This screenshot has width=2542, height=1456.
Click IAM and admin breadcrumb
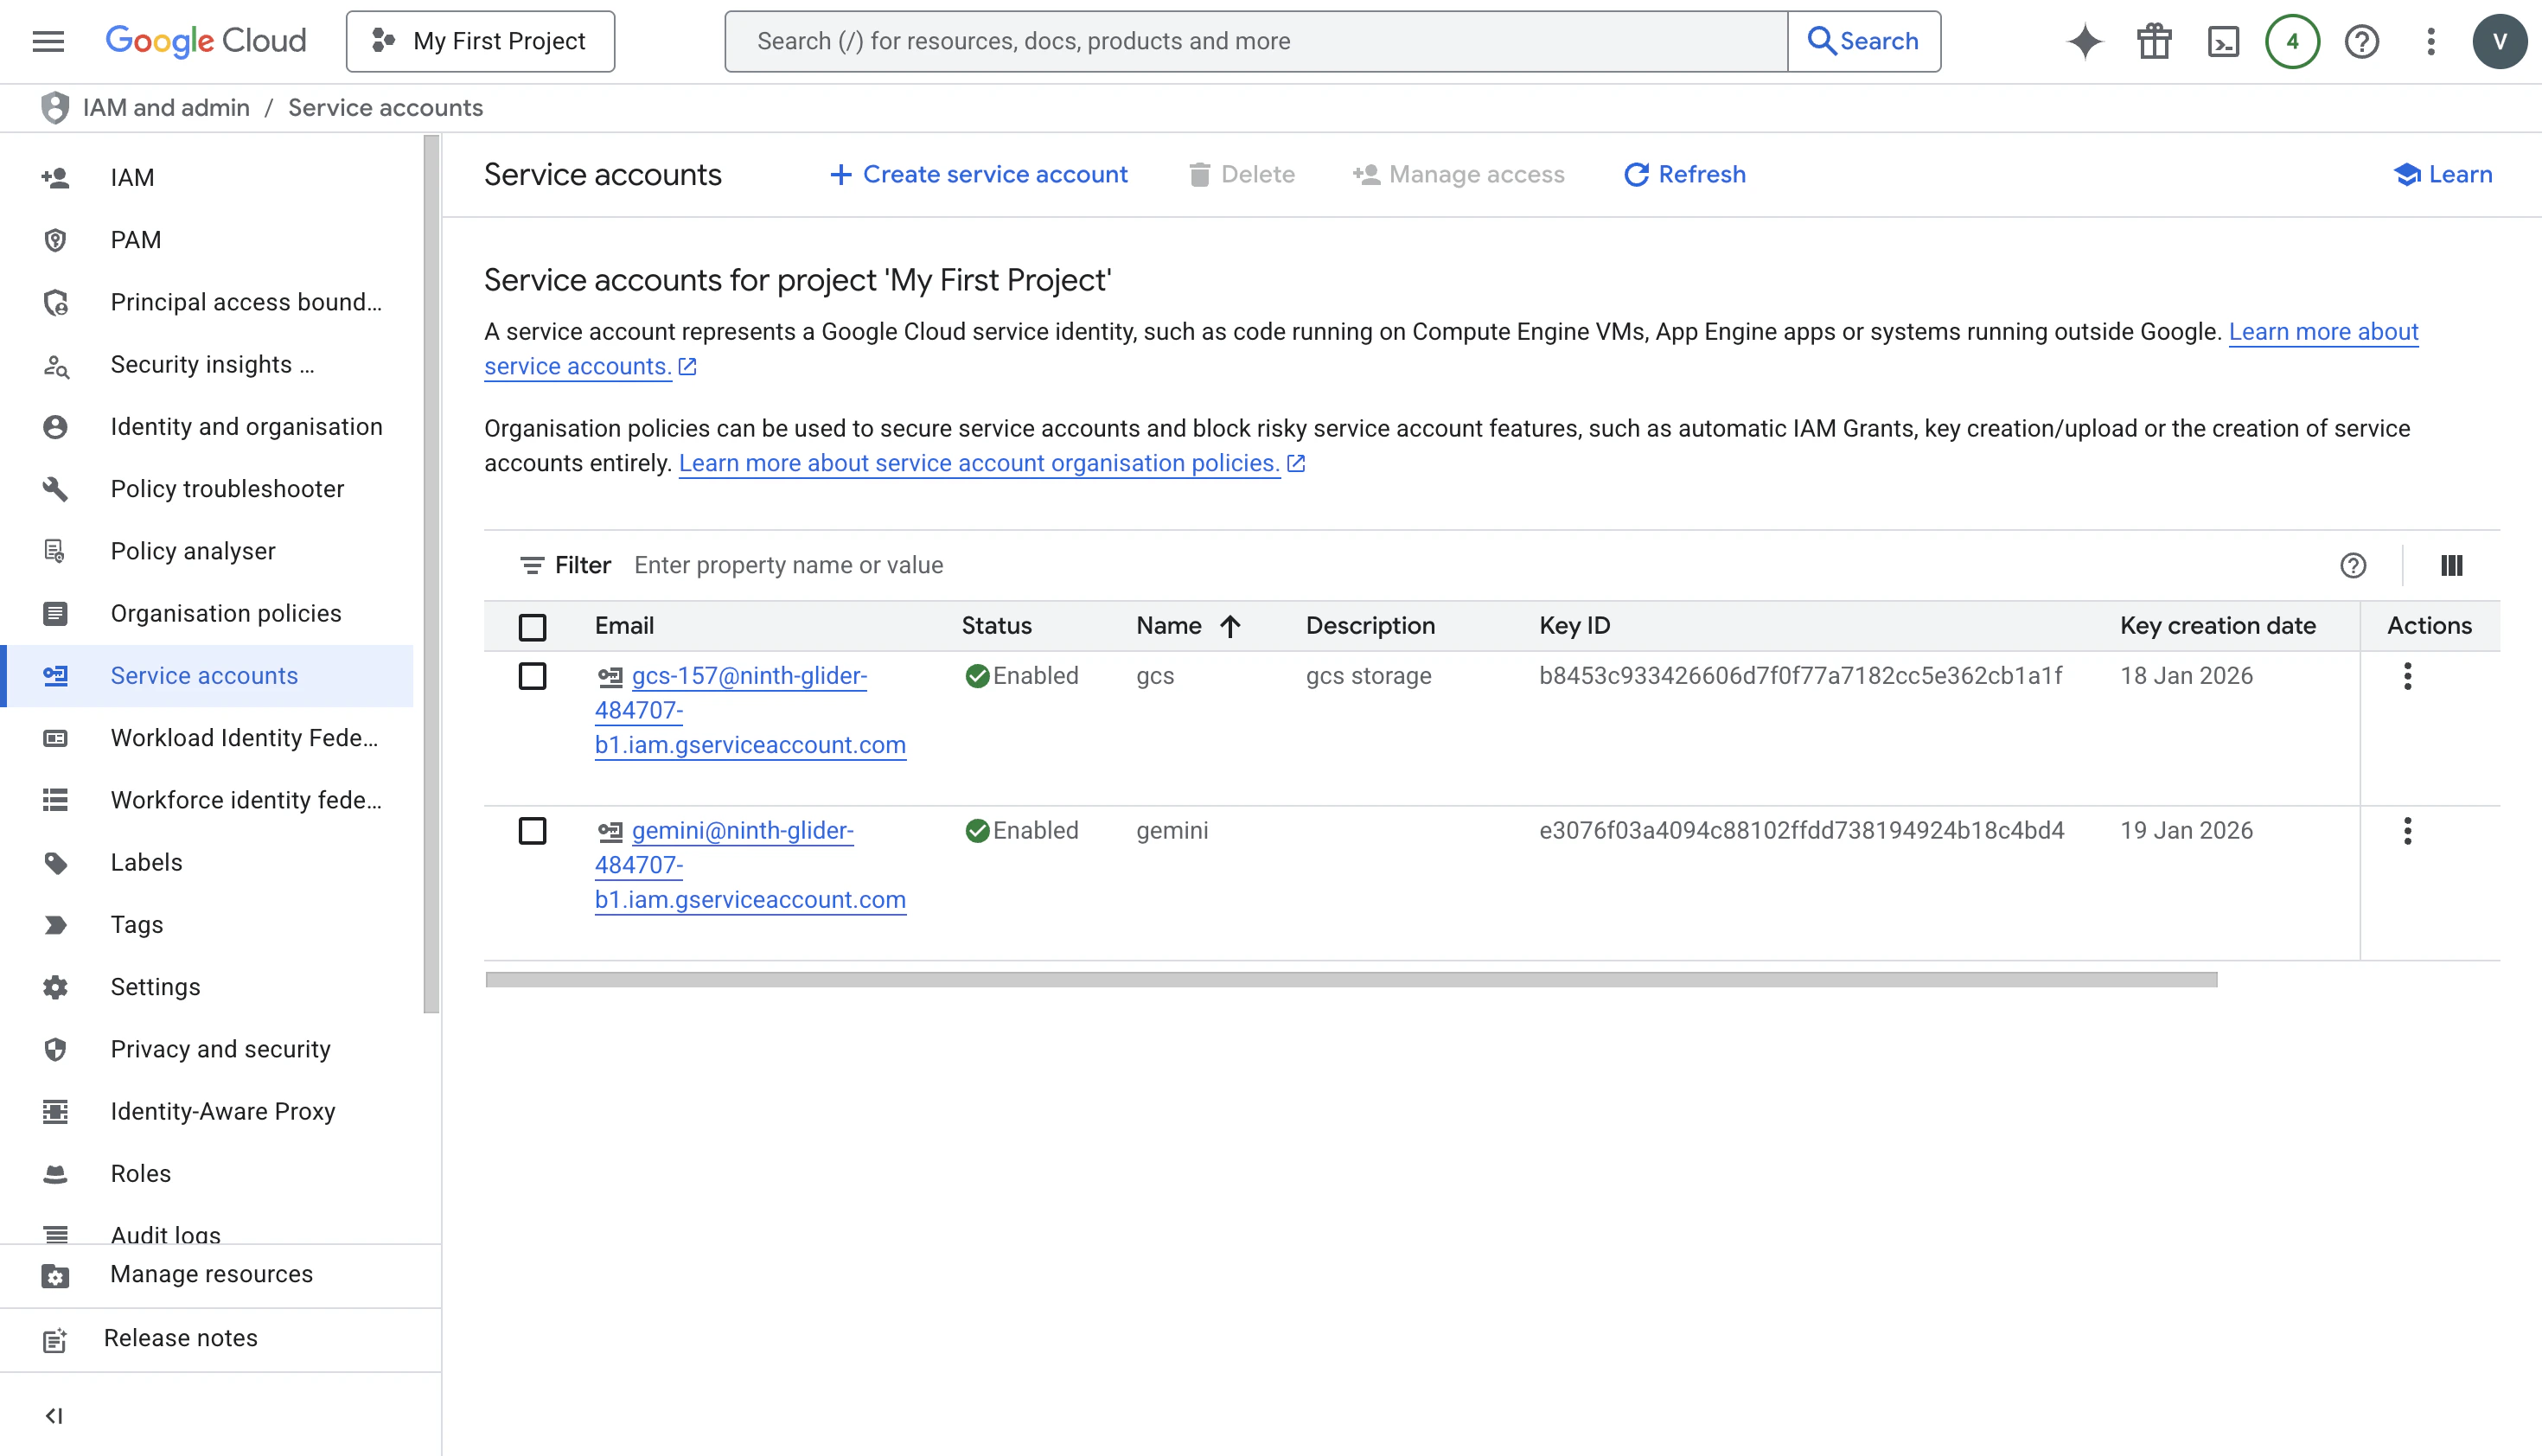[166, 107]
